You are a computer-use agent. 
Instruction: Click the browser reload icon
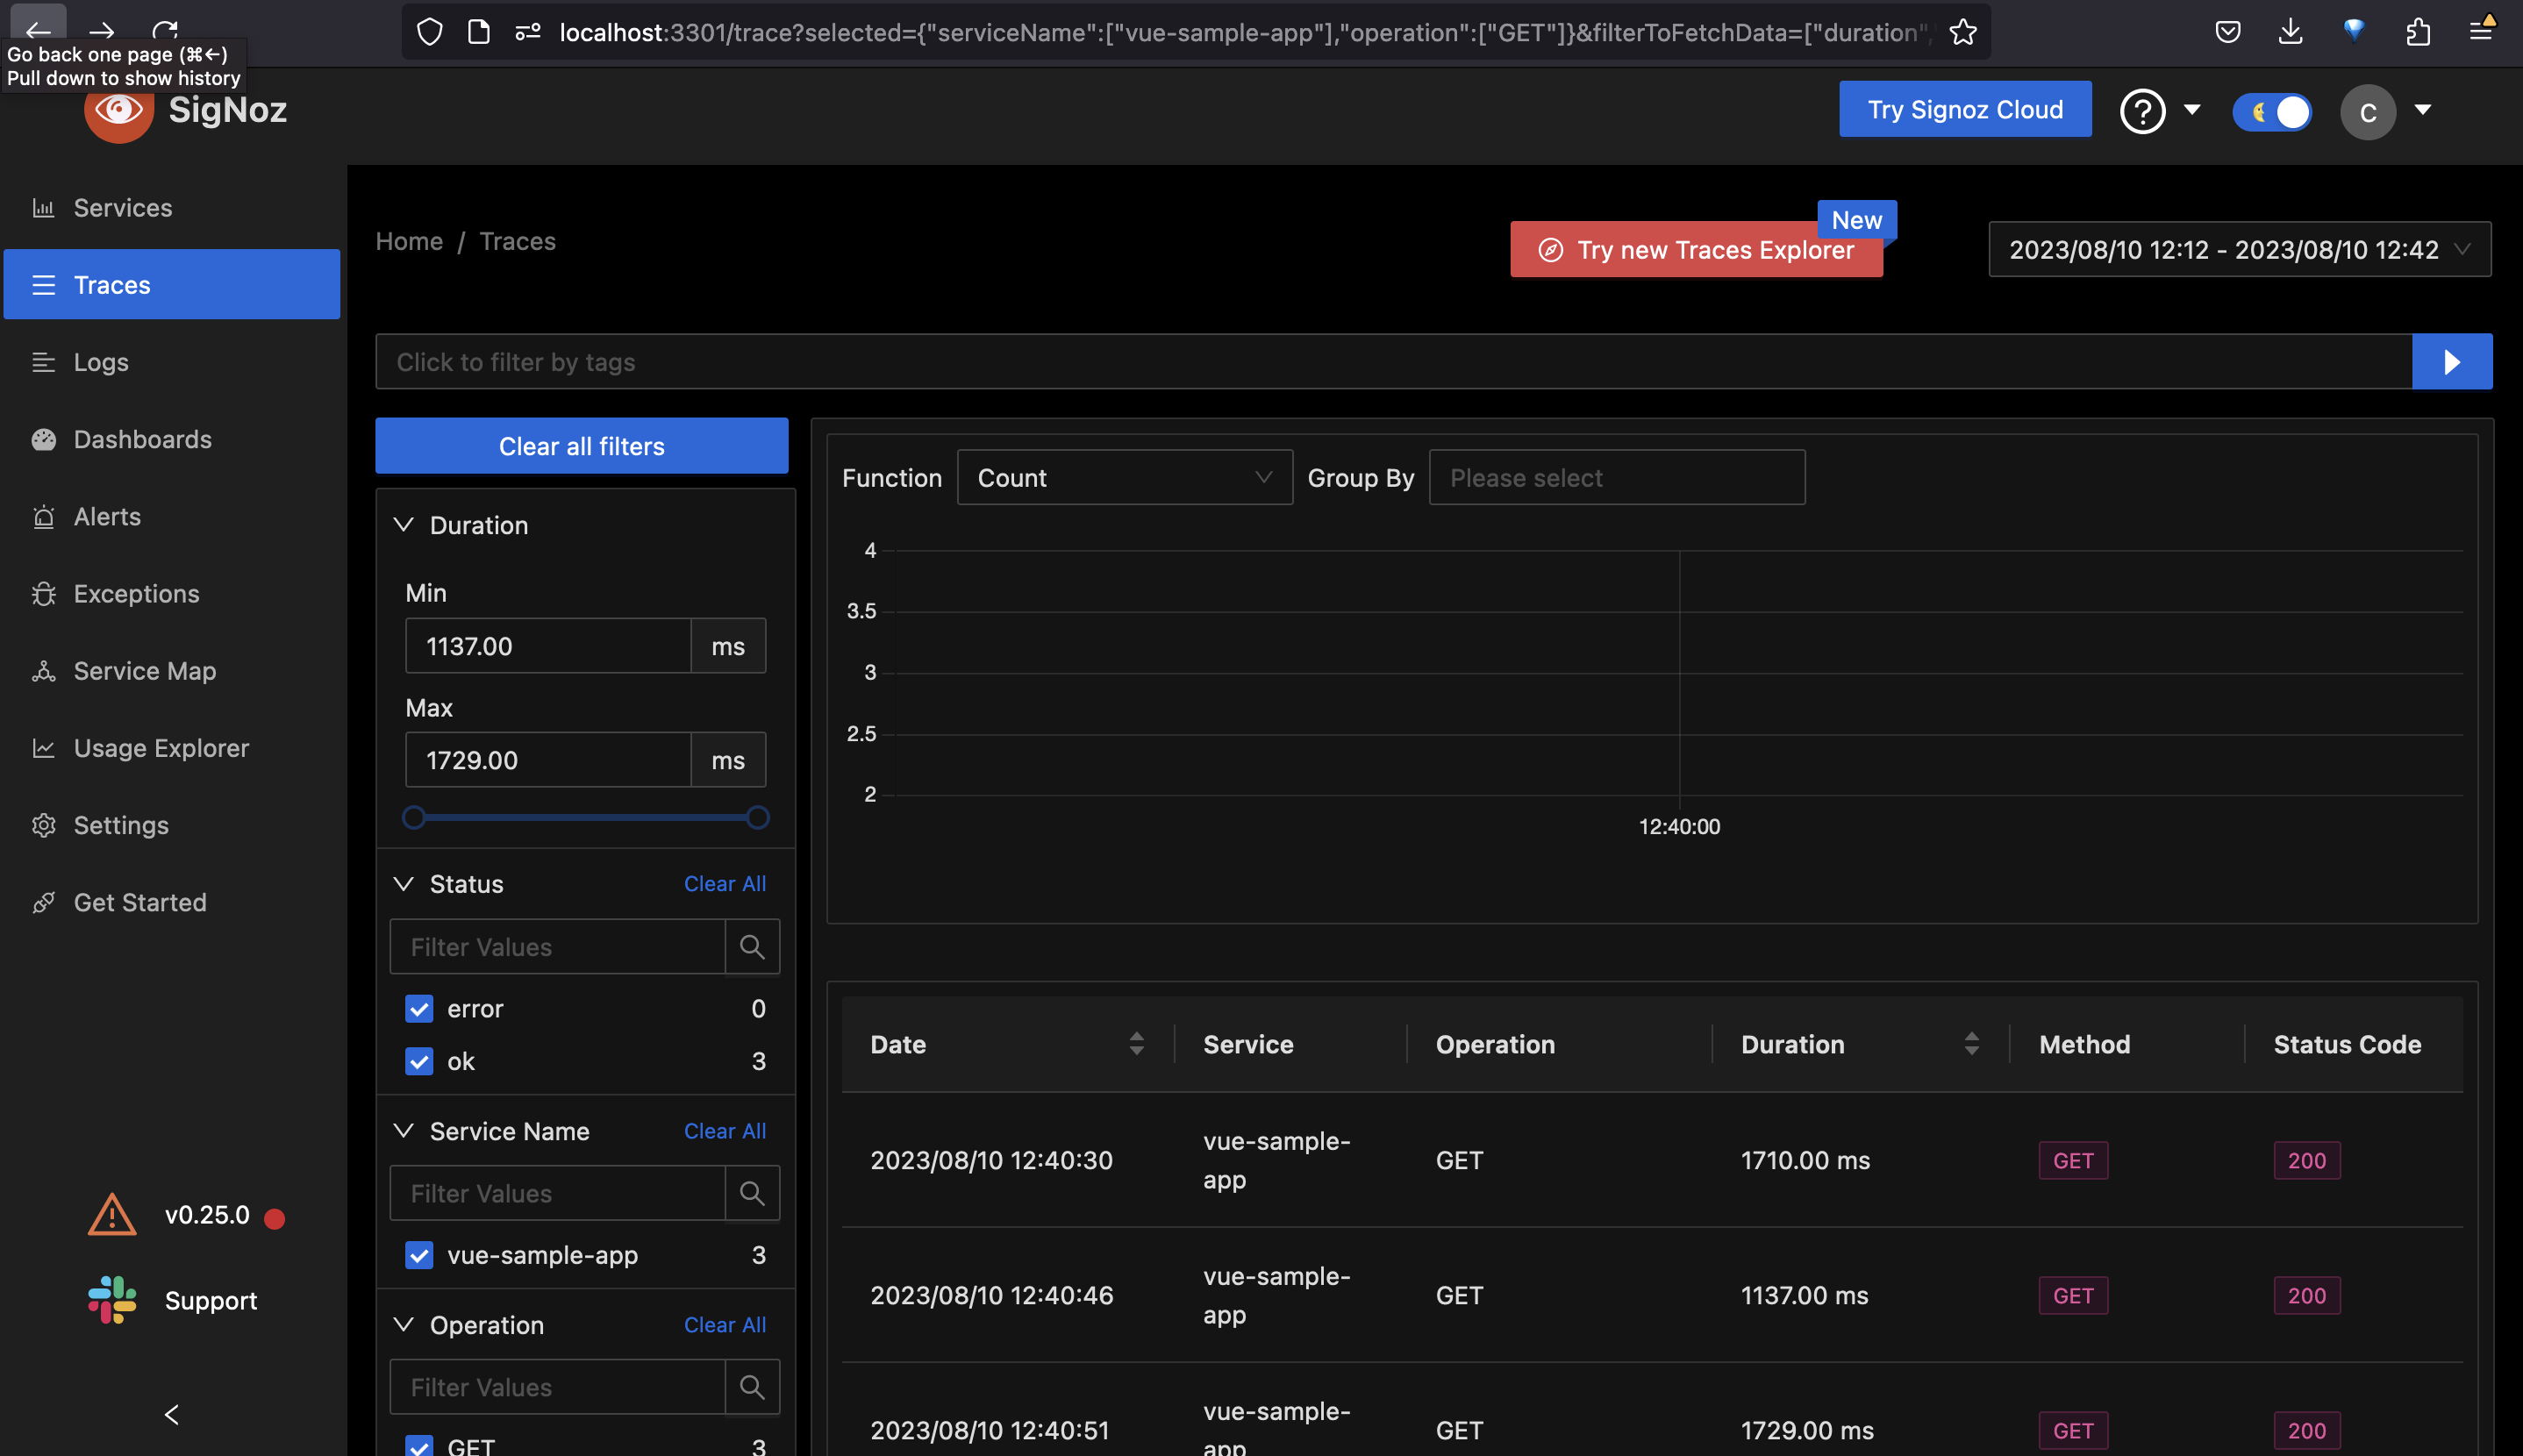click(x=166, y=31)
